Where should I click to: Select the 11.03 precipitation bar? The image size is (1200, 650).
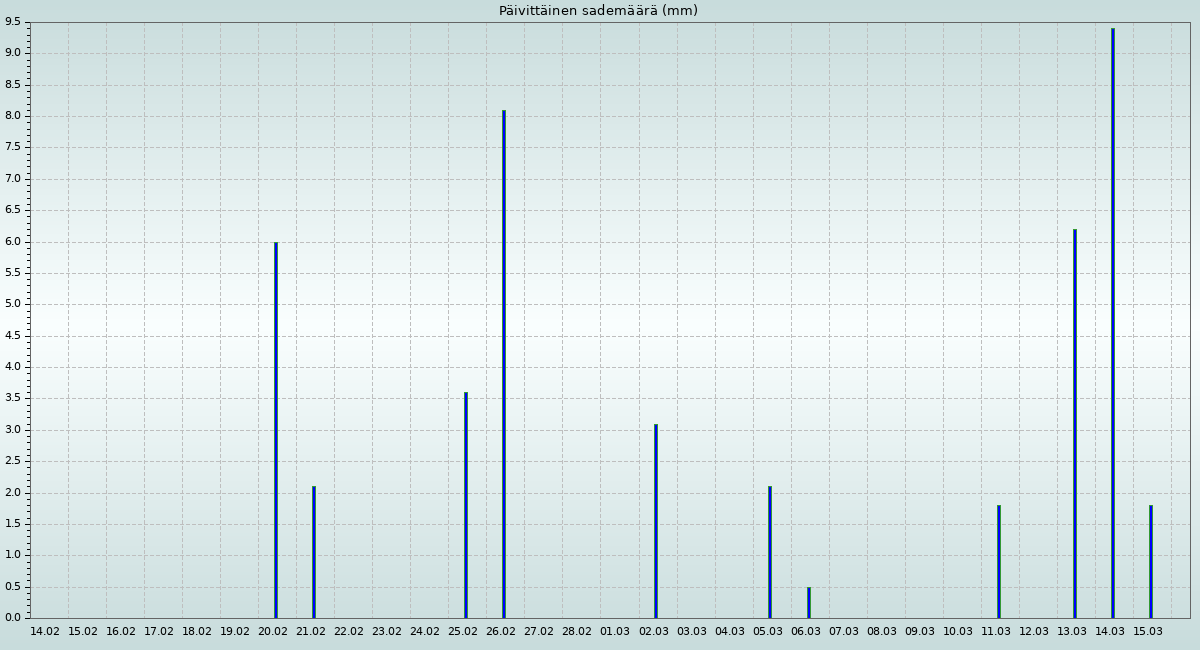tap(998, 562)
